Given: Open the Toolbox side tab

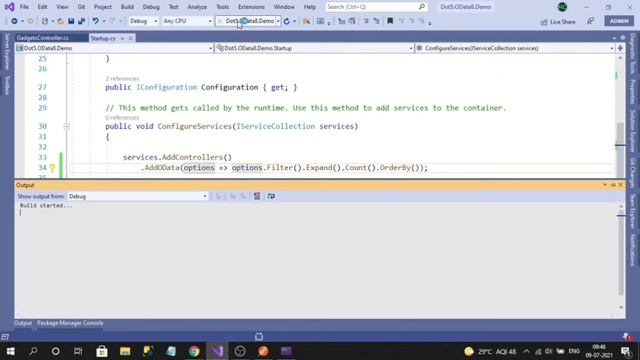Looking at the screenshot, I should pos(7,85).
